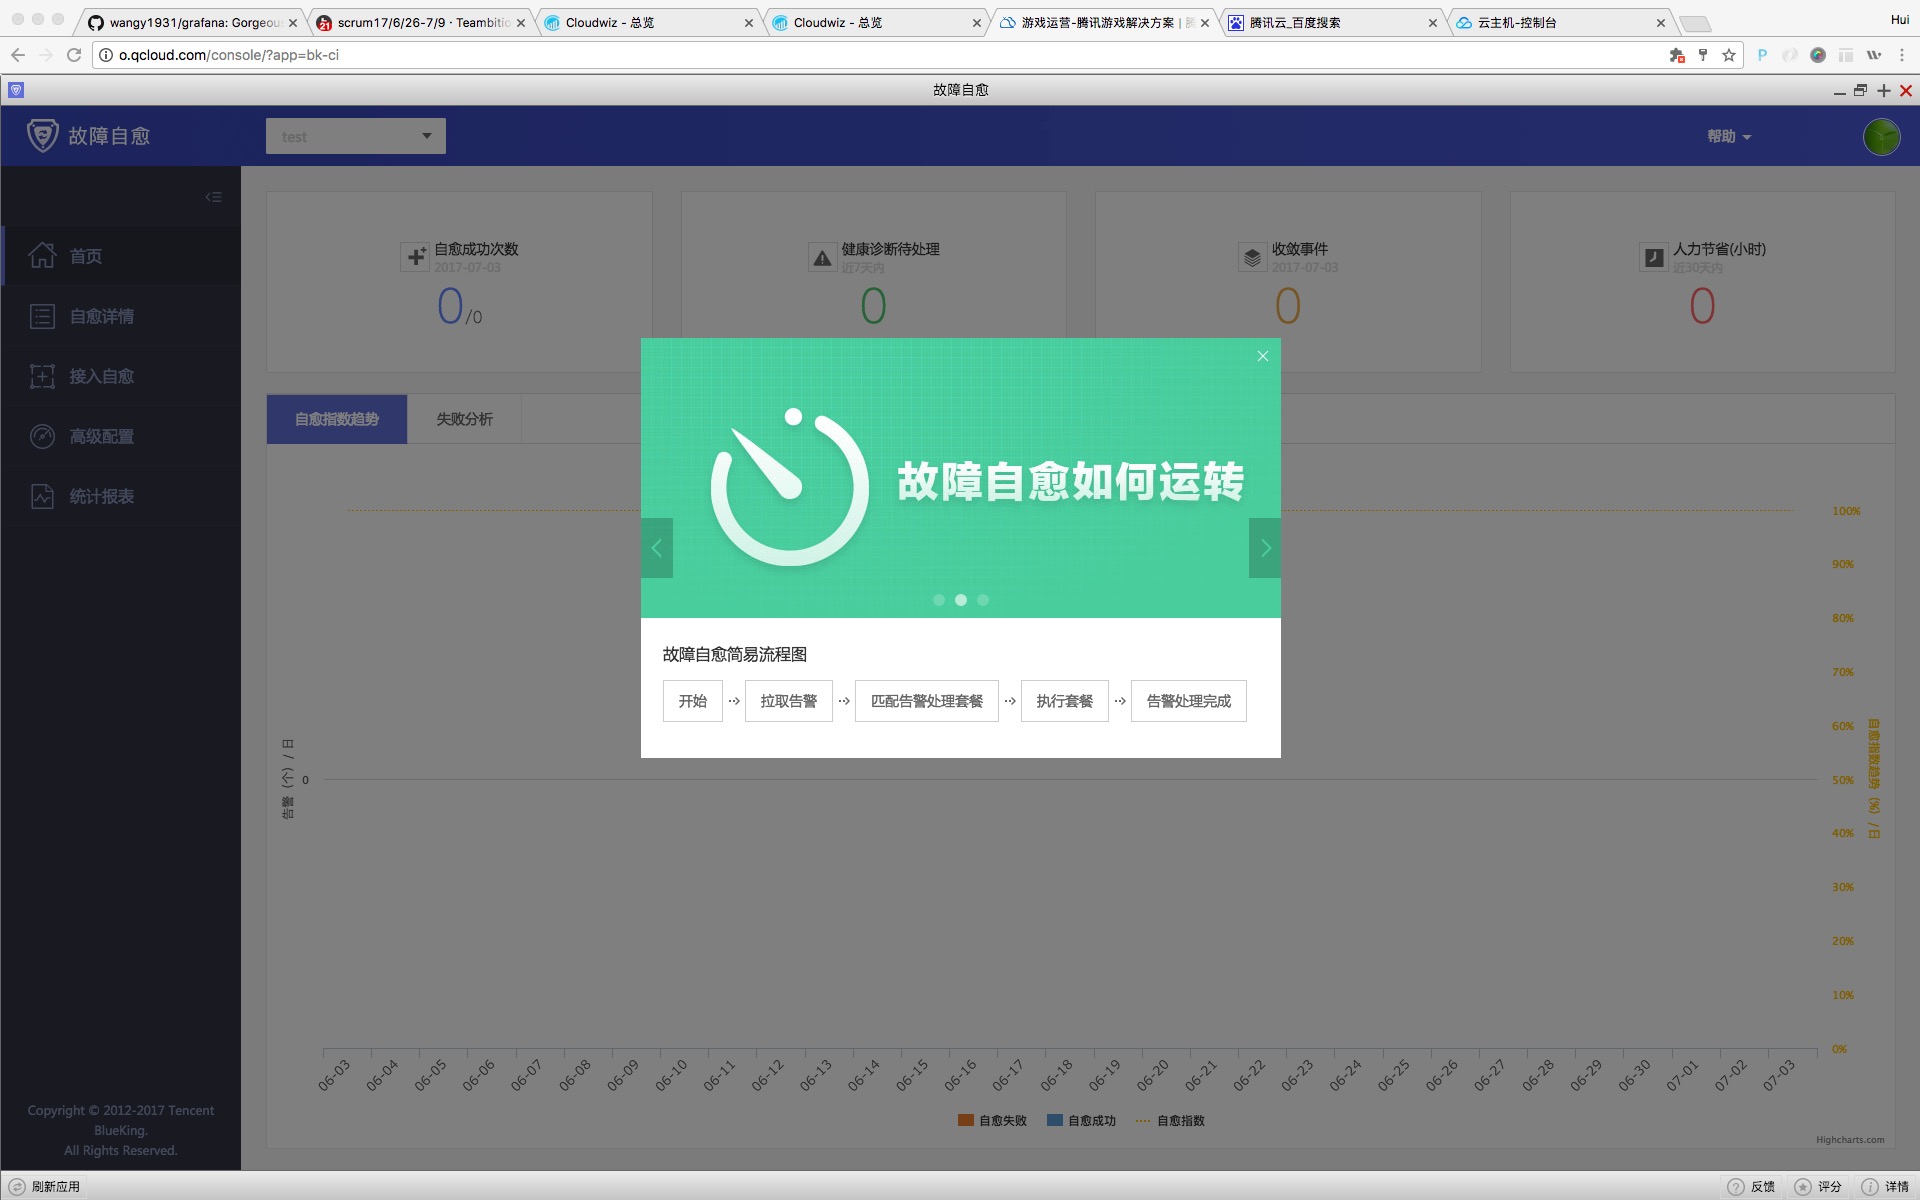Viewport: 1920px width, 1200px height.
Task: Select the third carousel indicator dot
Action: [983, 600]
